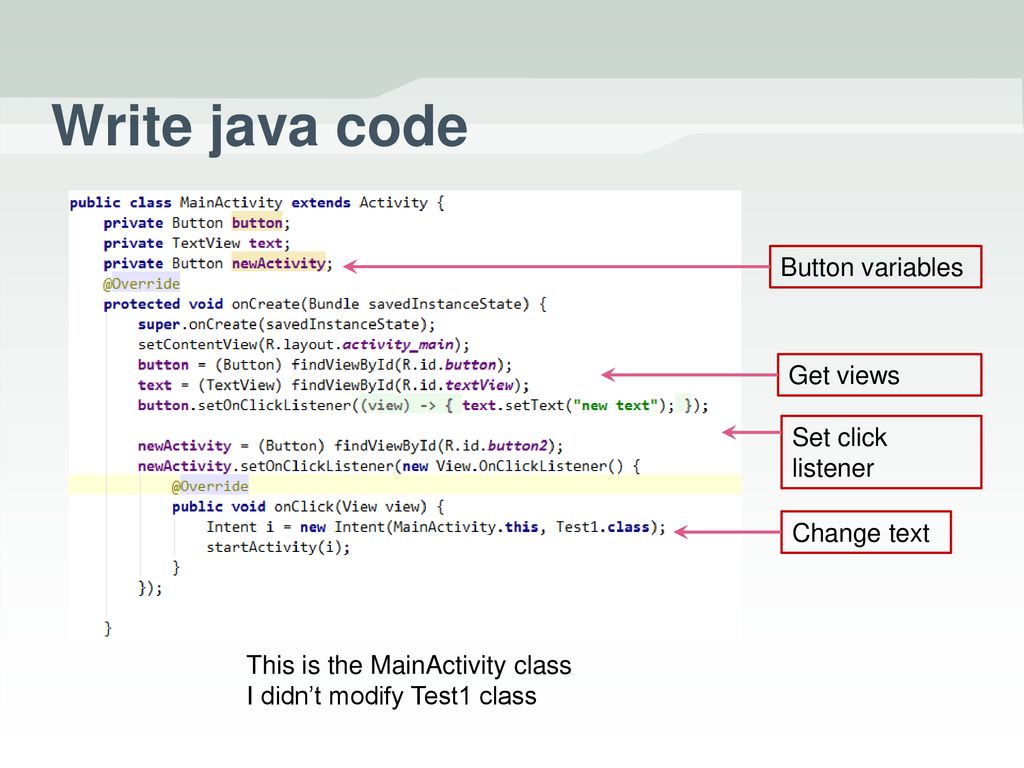Click the line 'startActivity(i);'

pos(278,547)
